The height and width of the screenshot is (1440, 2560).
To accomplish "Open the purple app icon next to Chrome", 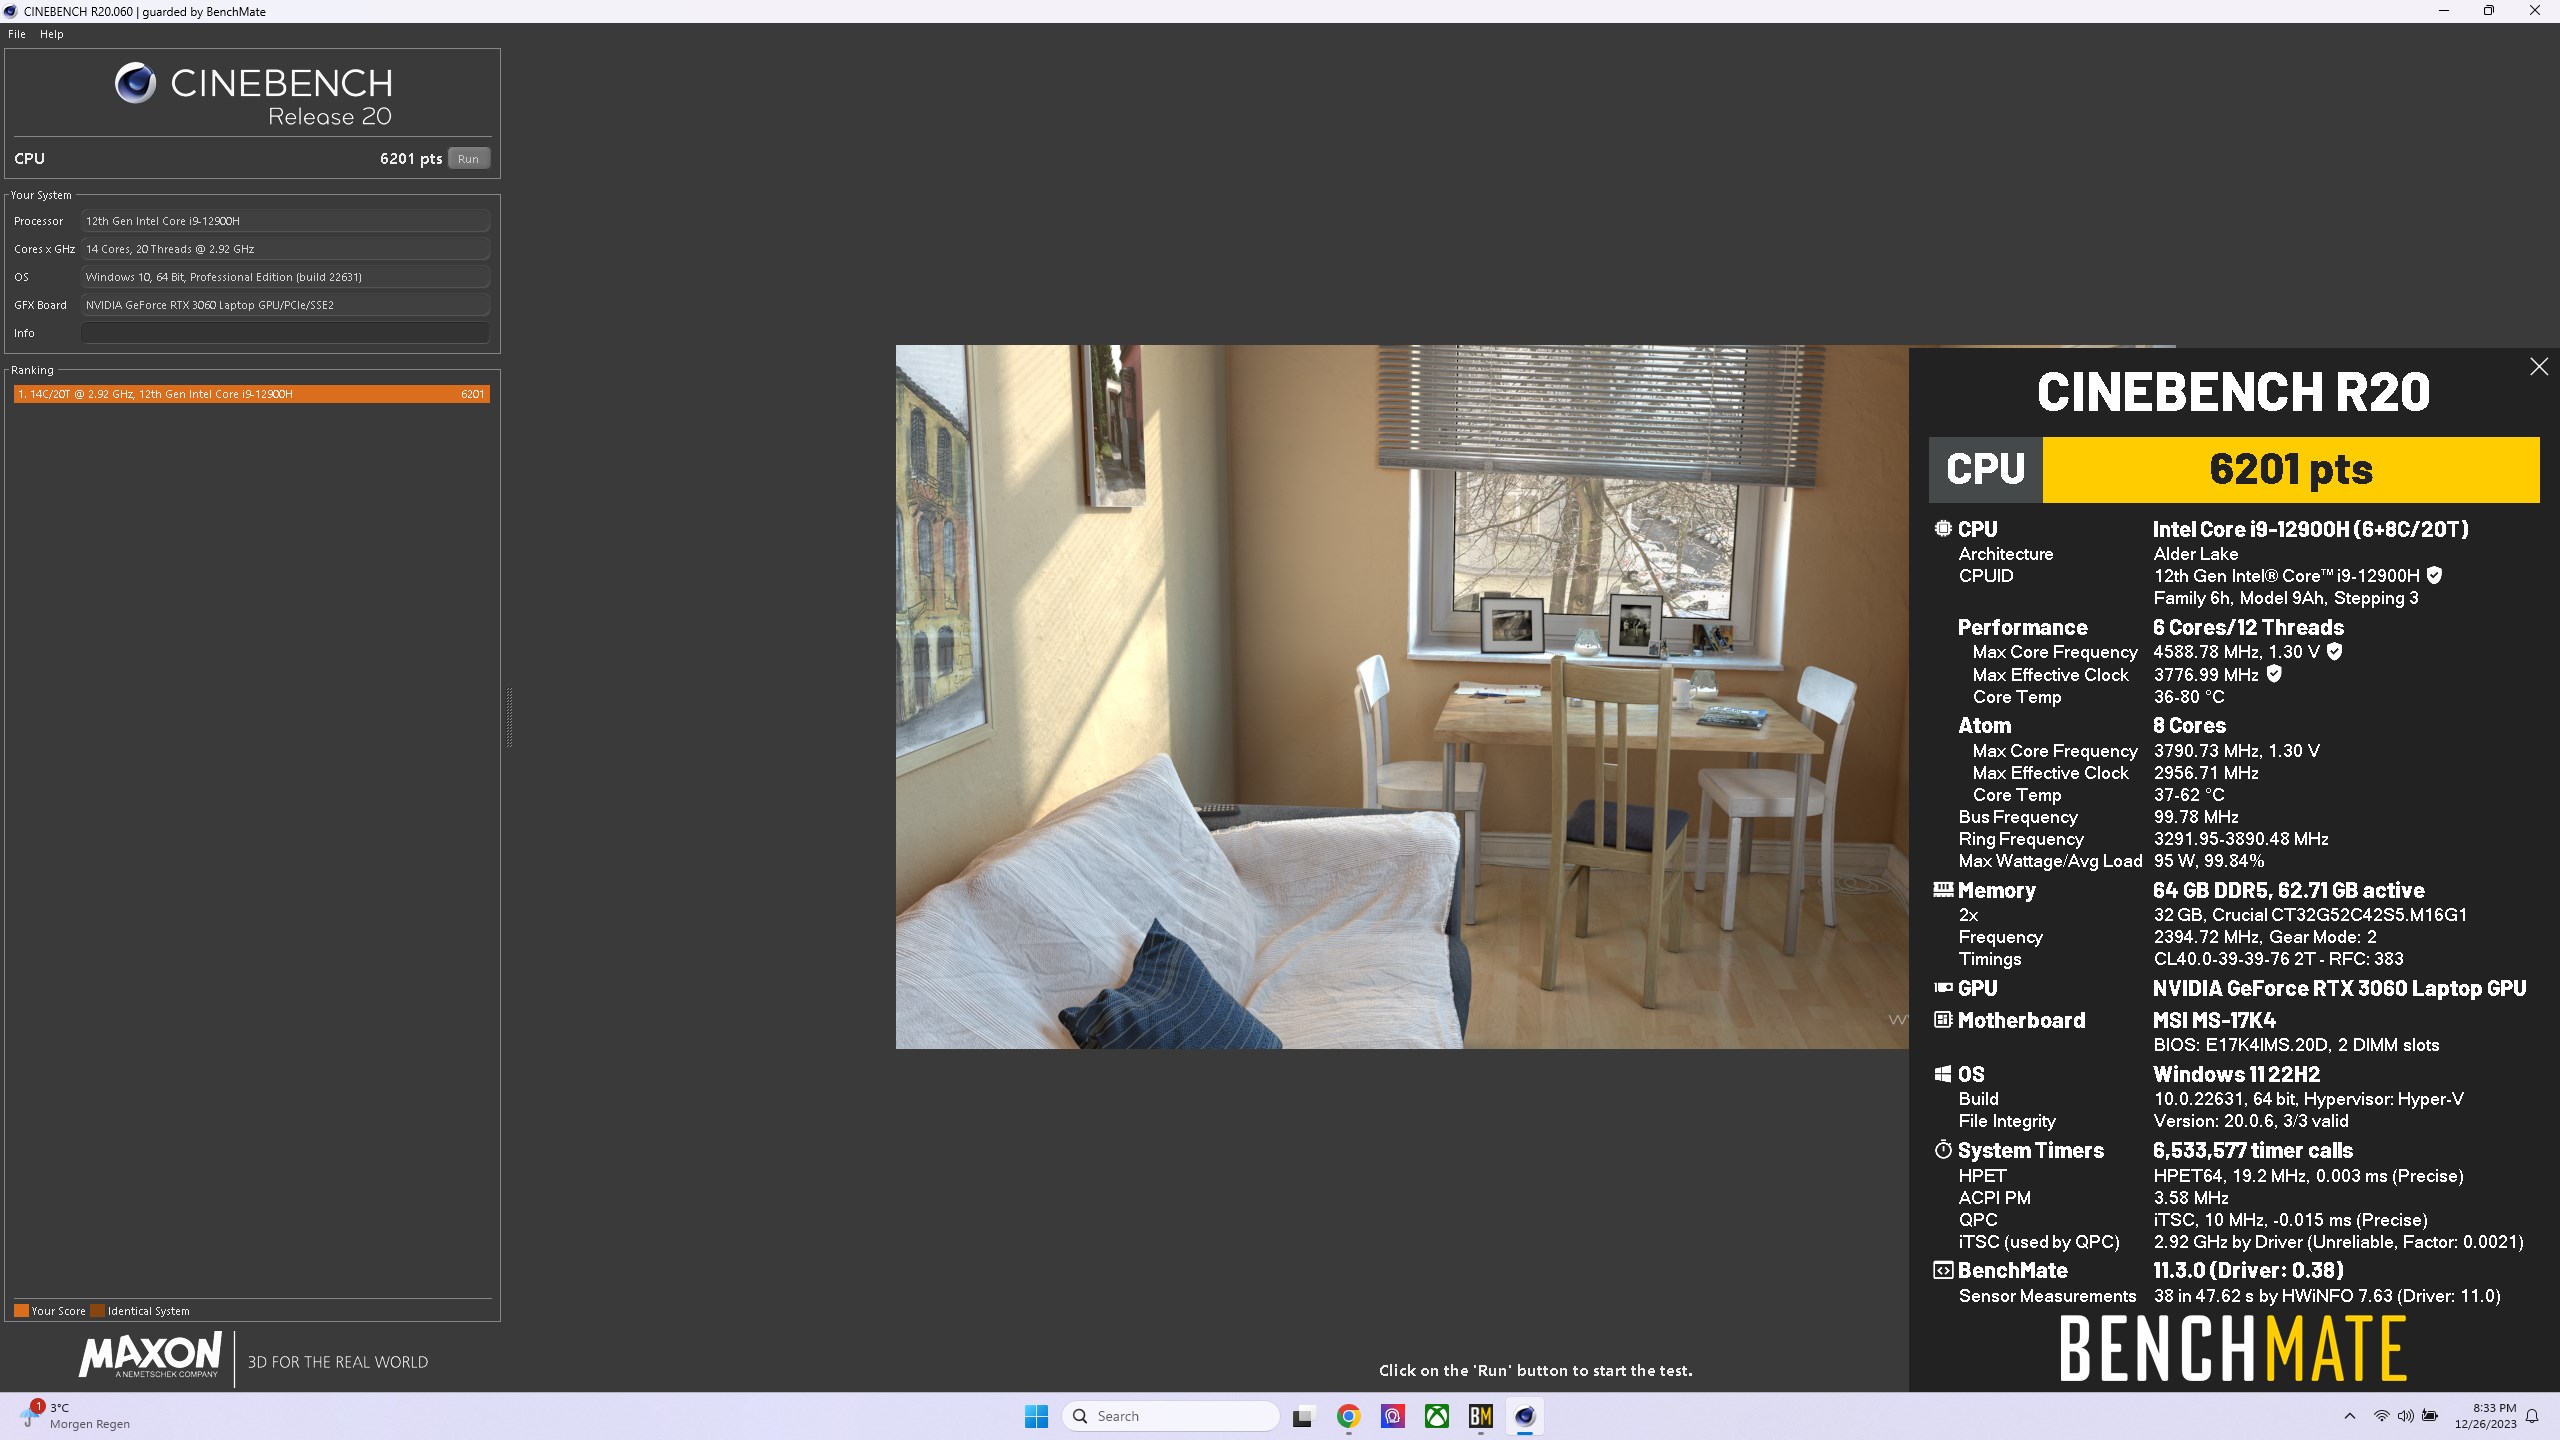I will [x=1392, y=1416].
